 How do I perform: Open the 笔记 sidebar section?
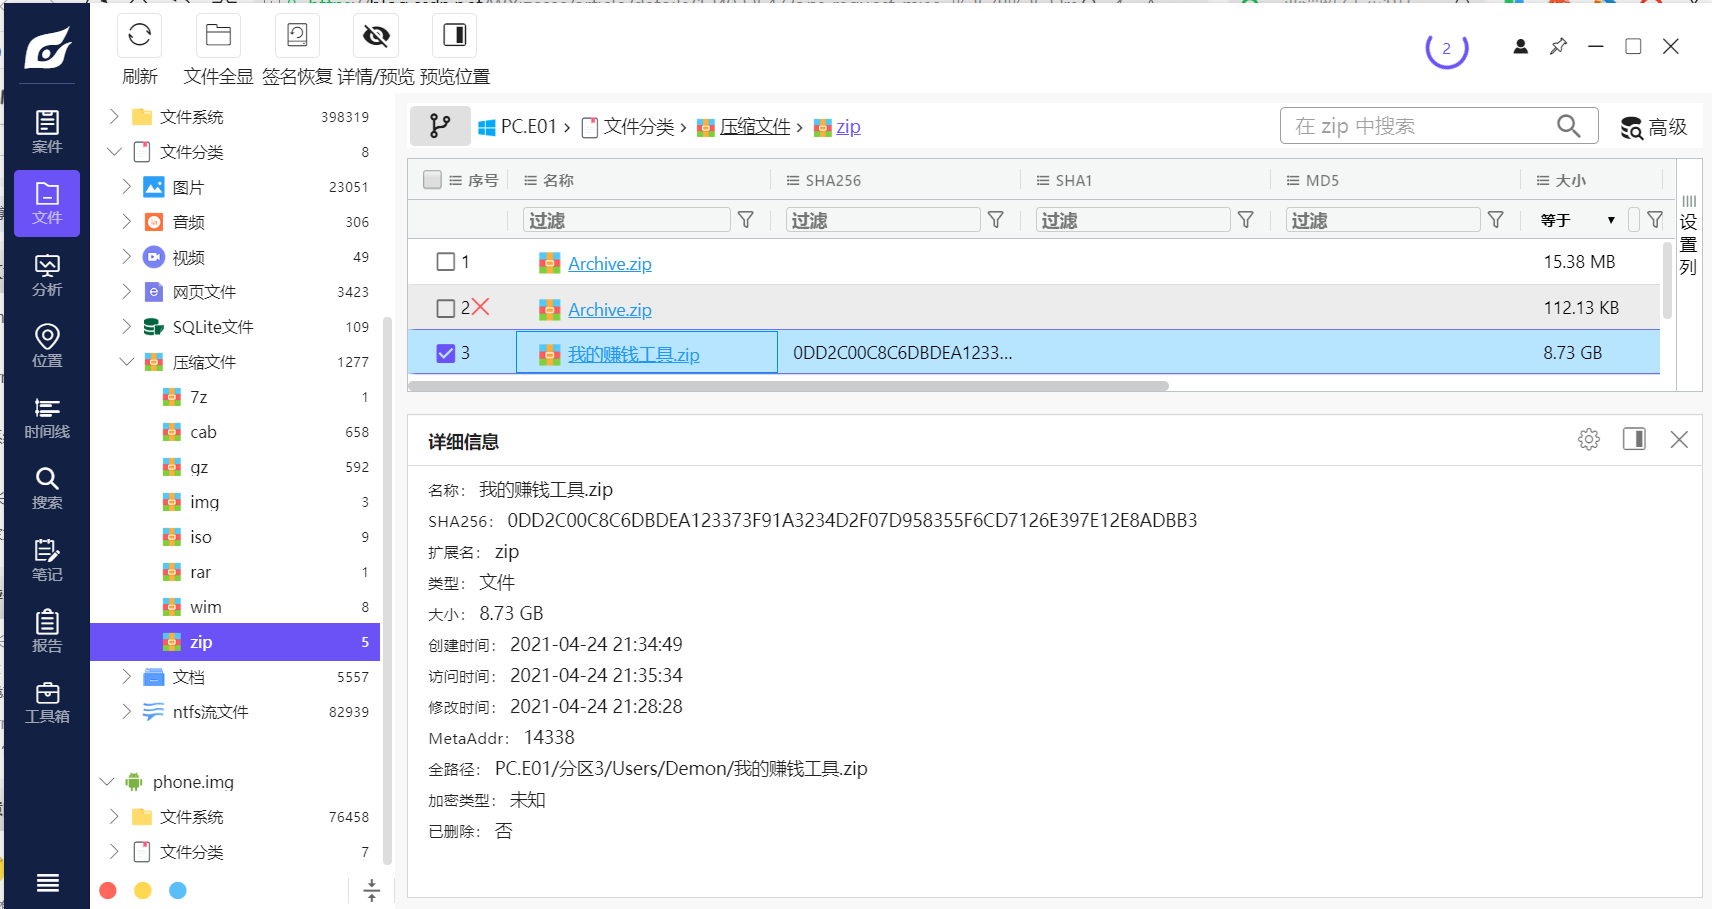pos(47,560)
